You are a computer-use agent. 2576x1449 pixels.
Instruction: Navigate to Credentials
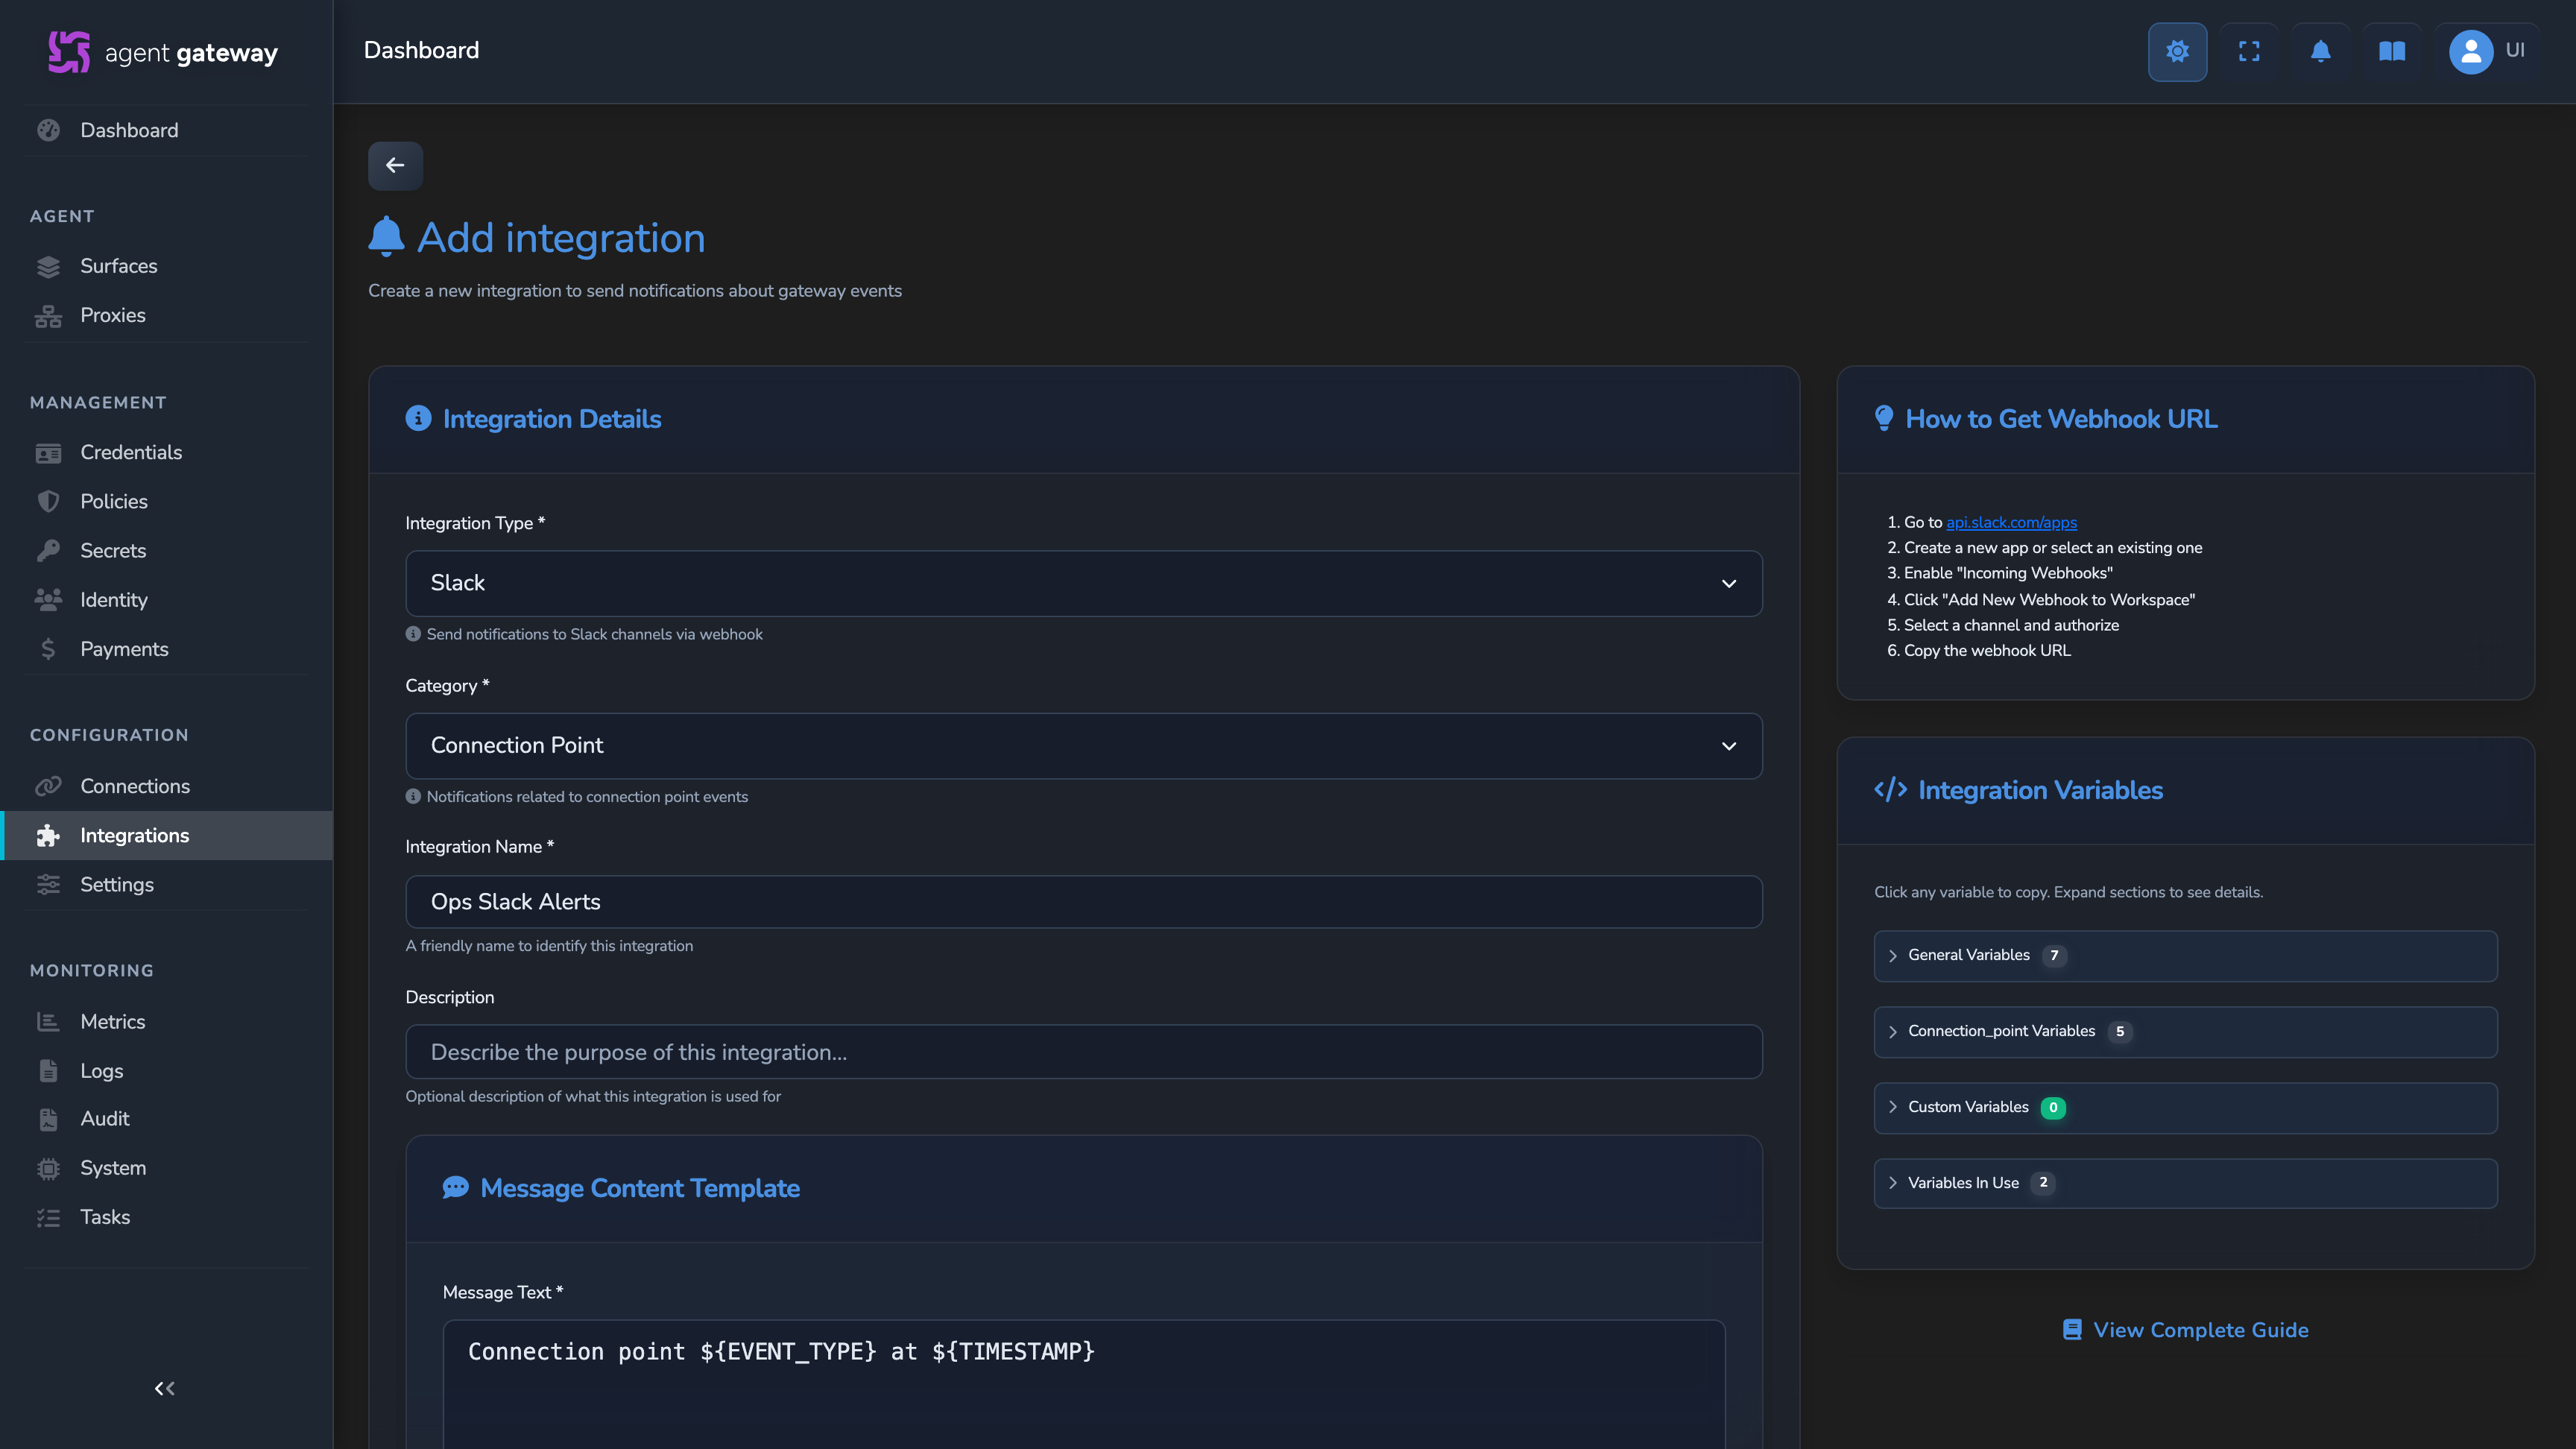(166, 452)
